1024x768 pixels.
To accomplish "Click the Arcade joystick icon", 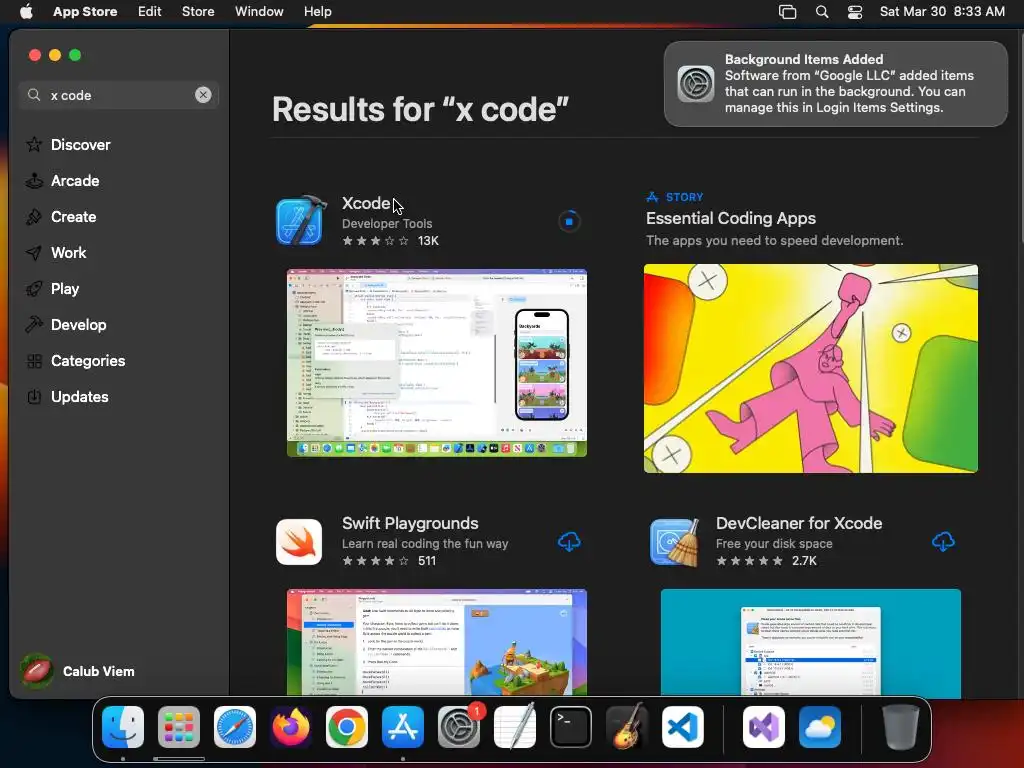I will [34, 180].
